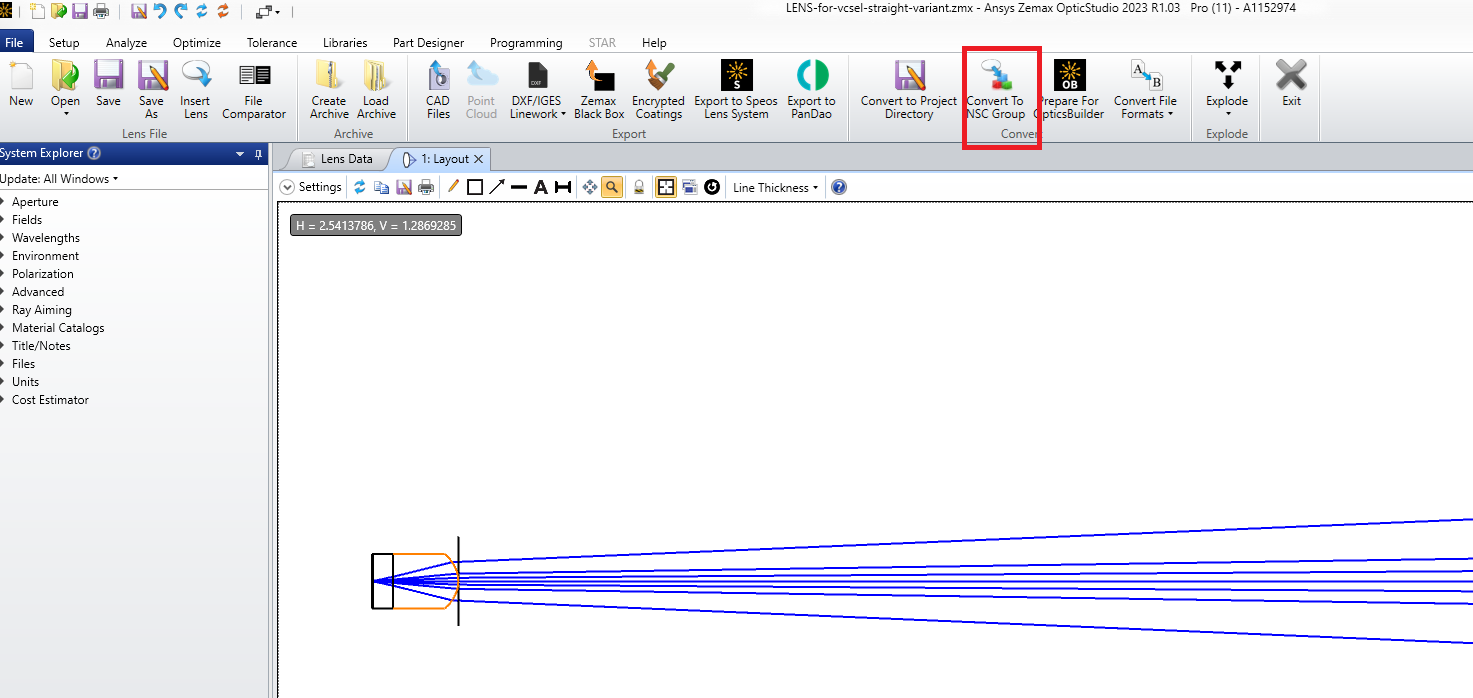Open the Part Designer ribbon tab
The width and height of the screenshot is (1473, 698).
tap(428, 43)
